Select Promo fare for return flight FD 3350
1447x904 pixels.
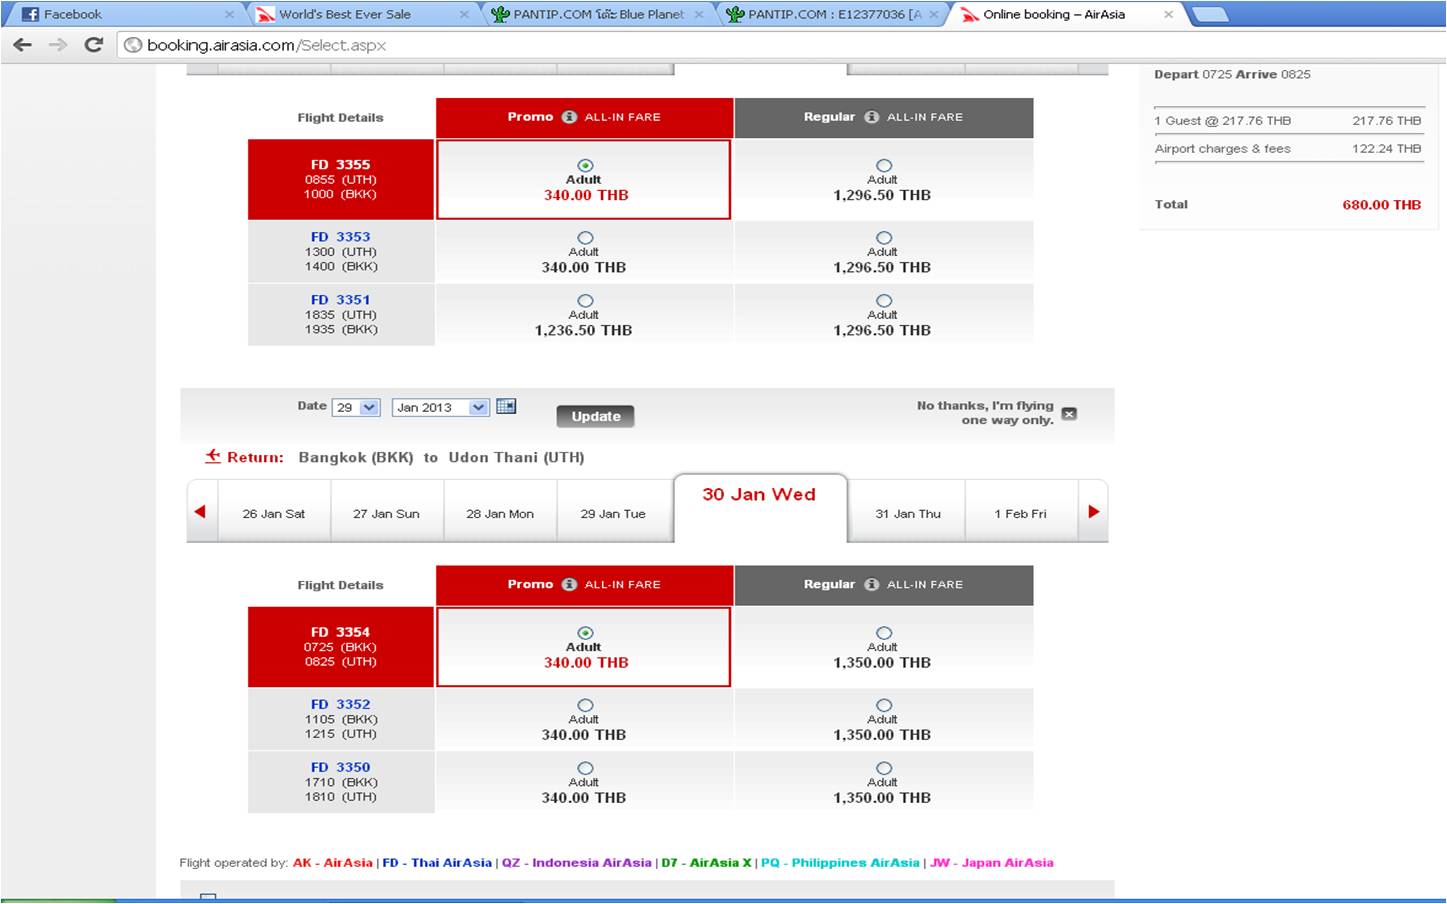[585, 768]
